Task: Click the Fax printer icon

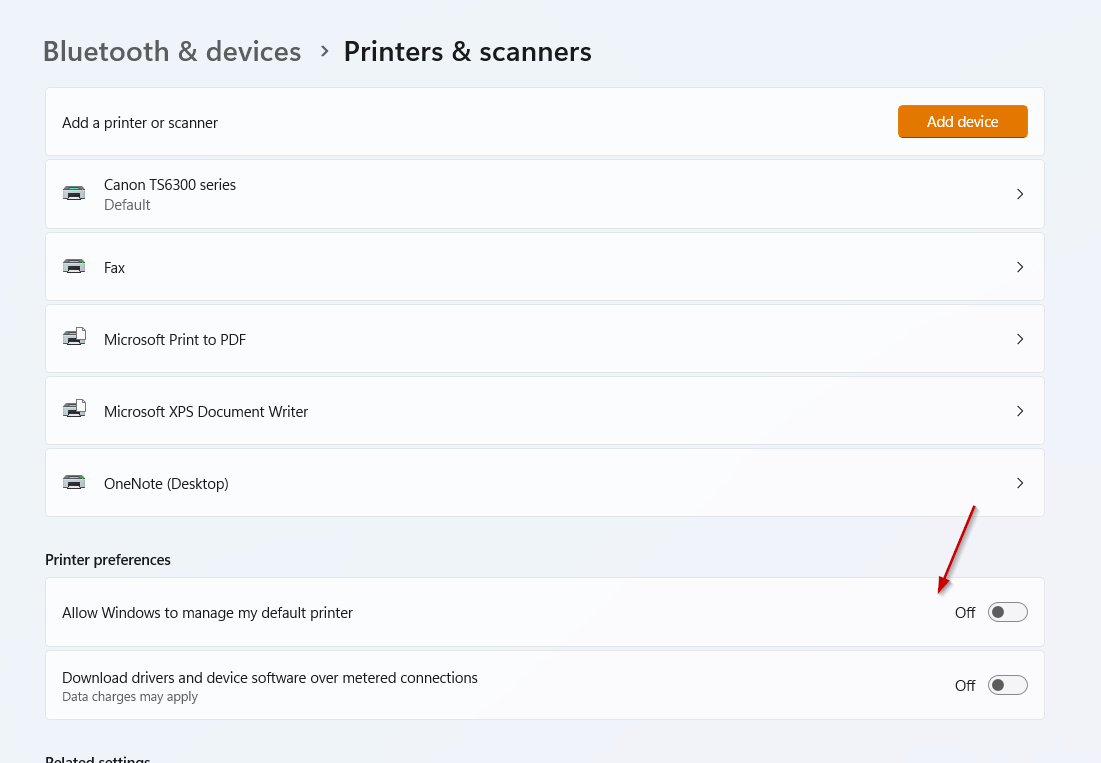Action: pyautogui.click(x=74, y=267)
